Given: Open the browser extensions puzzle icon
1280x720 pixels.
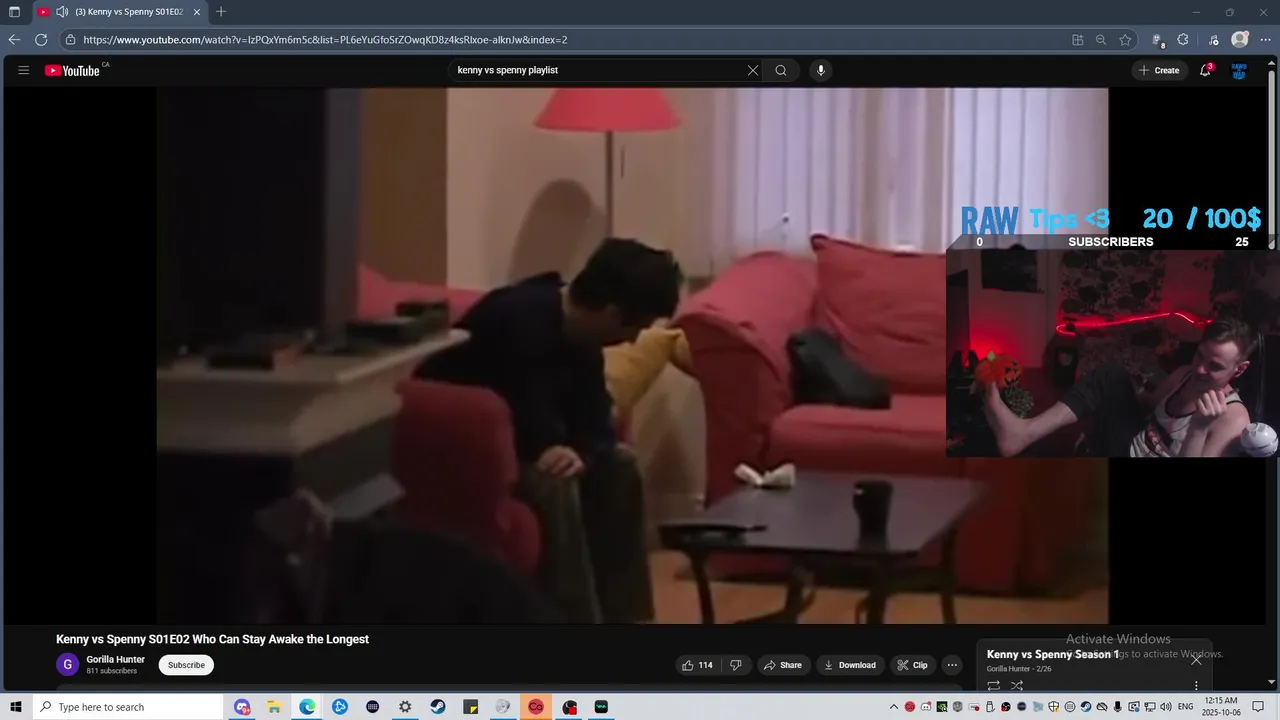Looking at the screenshot, I should (x=1183, y=40).
